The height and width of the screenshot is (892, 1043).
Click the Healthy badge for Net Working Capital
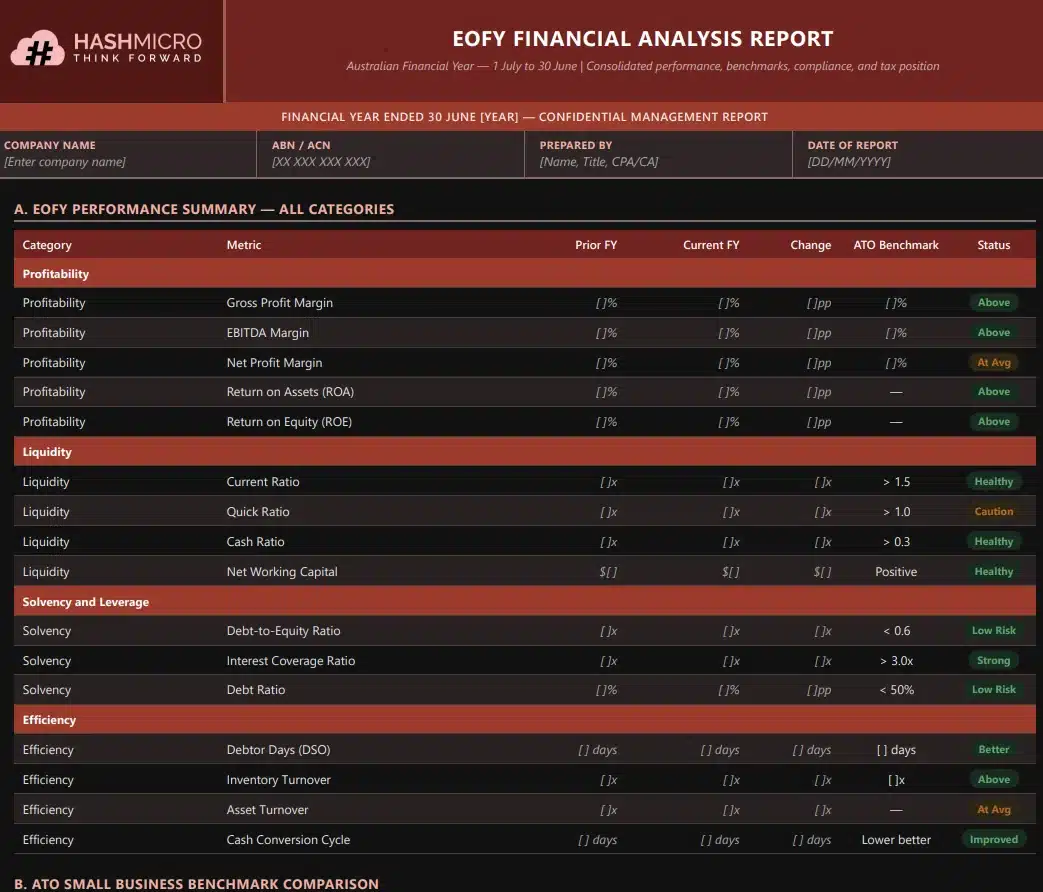tap(994, 572)
